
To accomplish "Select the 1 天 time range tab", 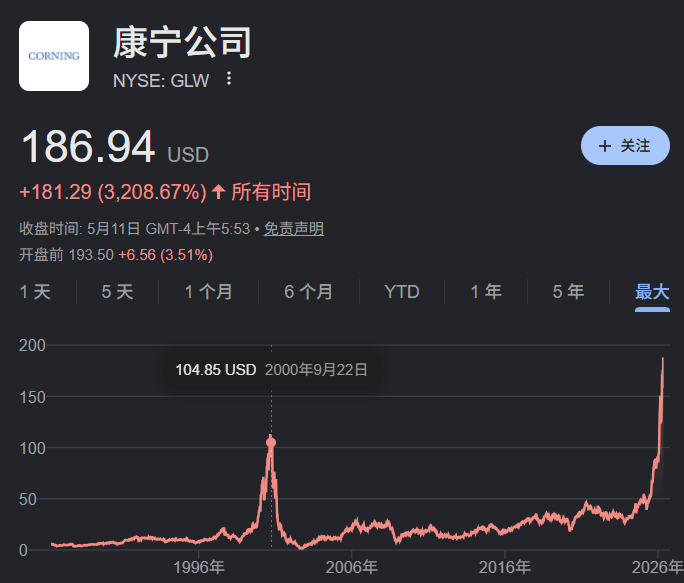I will coord(35,292).
